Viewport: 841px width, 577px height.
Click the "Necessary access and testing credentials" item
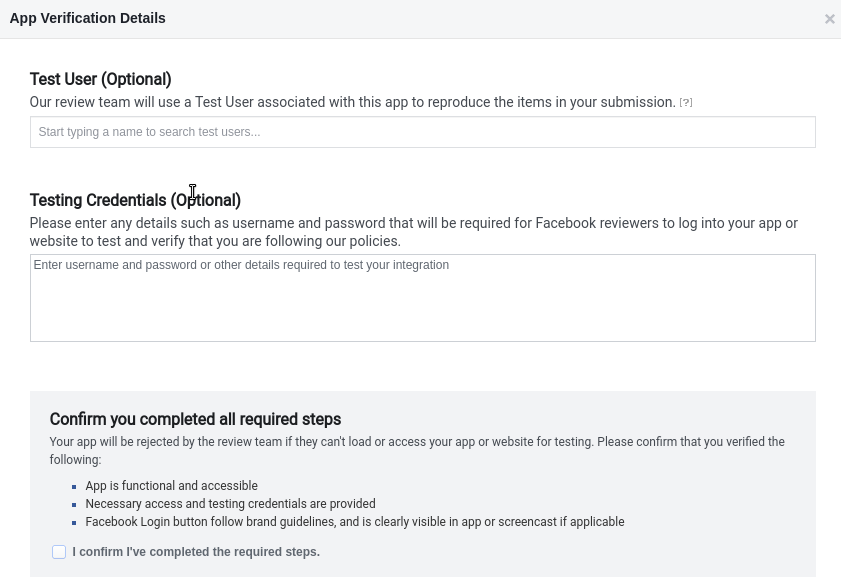click(x=231, y=504)
